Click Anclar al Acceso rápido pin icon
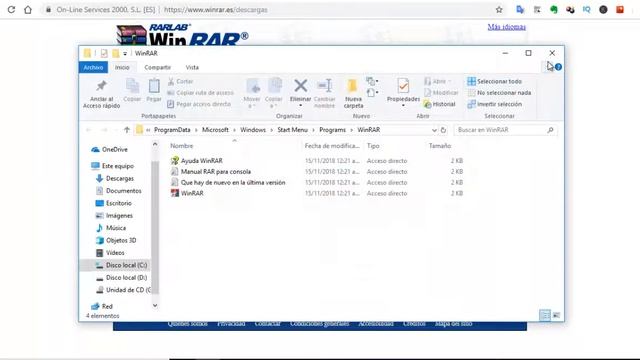The height and width of the screenshot is (360, 640). coord(101,87)
